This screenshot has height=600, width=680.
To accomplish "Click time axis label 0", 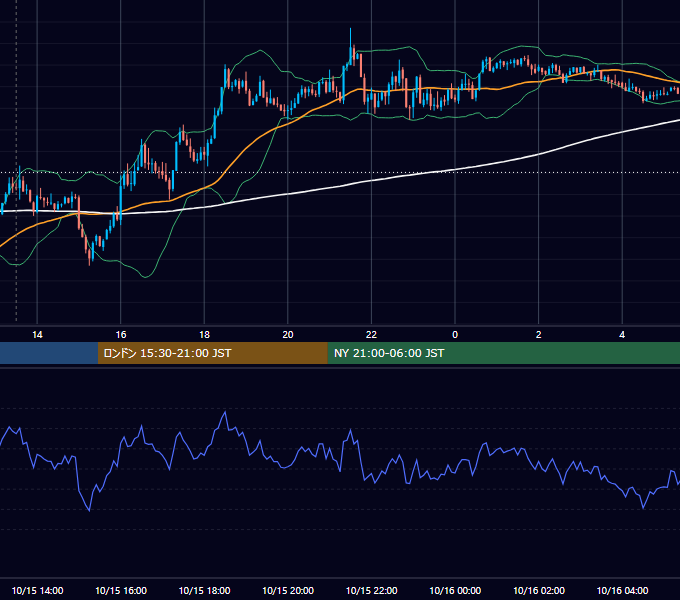I will (455, 335).
